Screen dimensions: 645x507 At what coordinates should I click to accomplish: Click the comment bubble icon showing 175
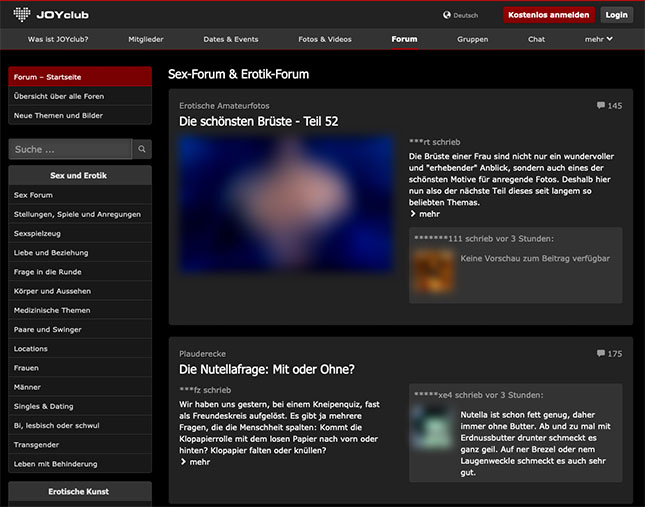click(601, 353)
